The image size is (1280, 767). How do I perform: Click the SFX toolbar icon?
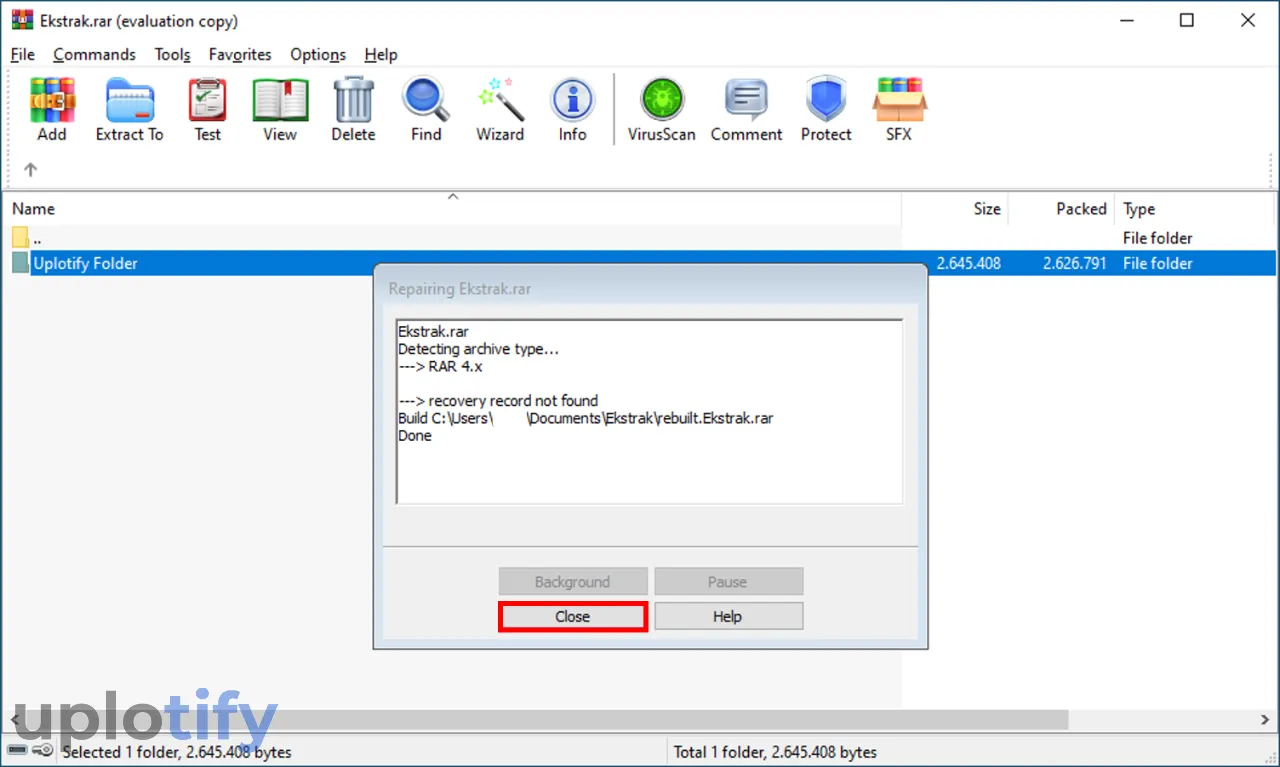coord(898,100)
